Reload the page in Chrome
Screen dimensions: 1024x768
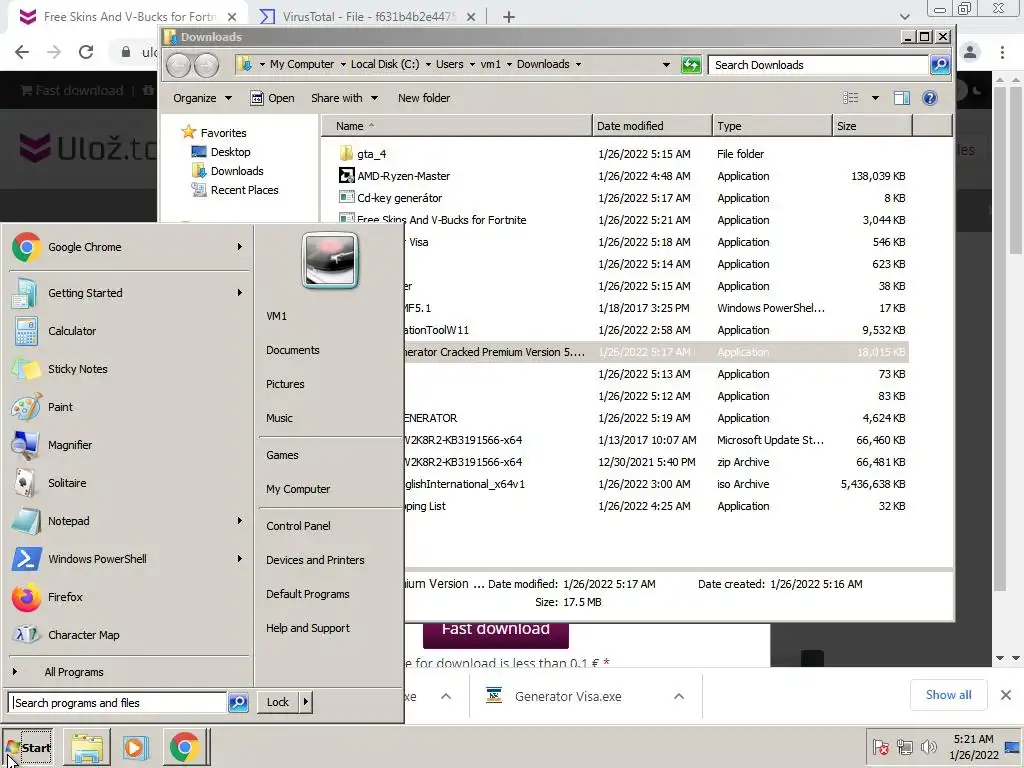[x=86, y=52]
